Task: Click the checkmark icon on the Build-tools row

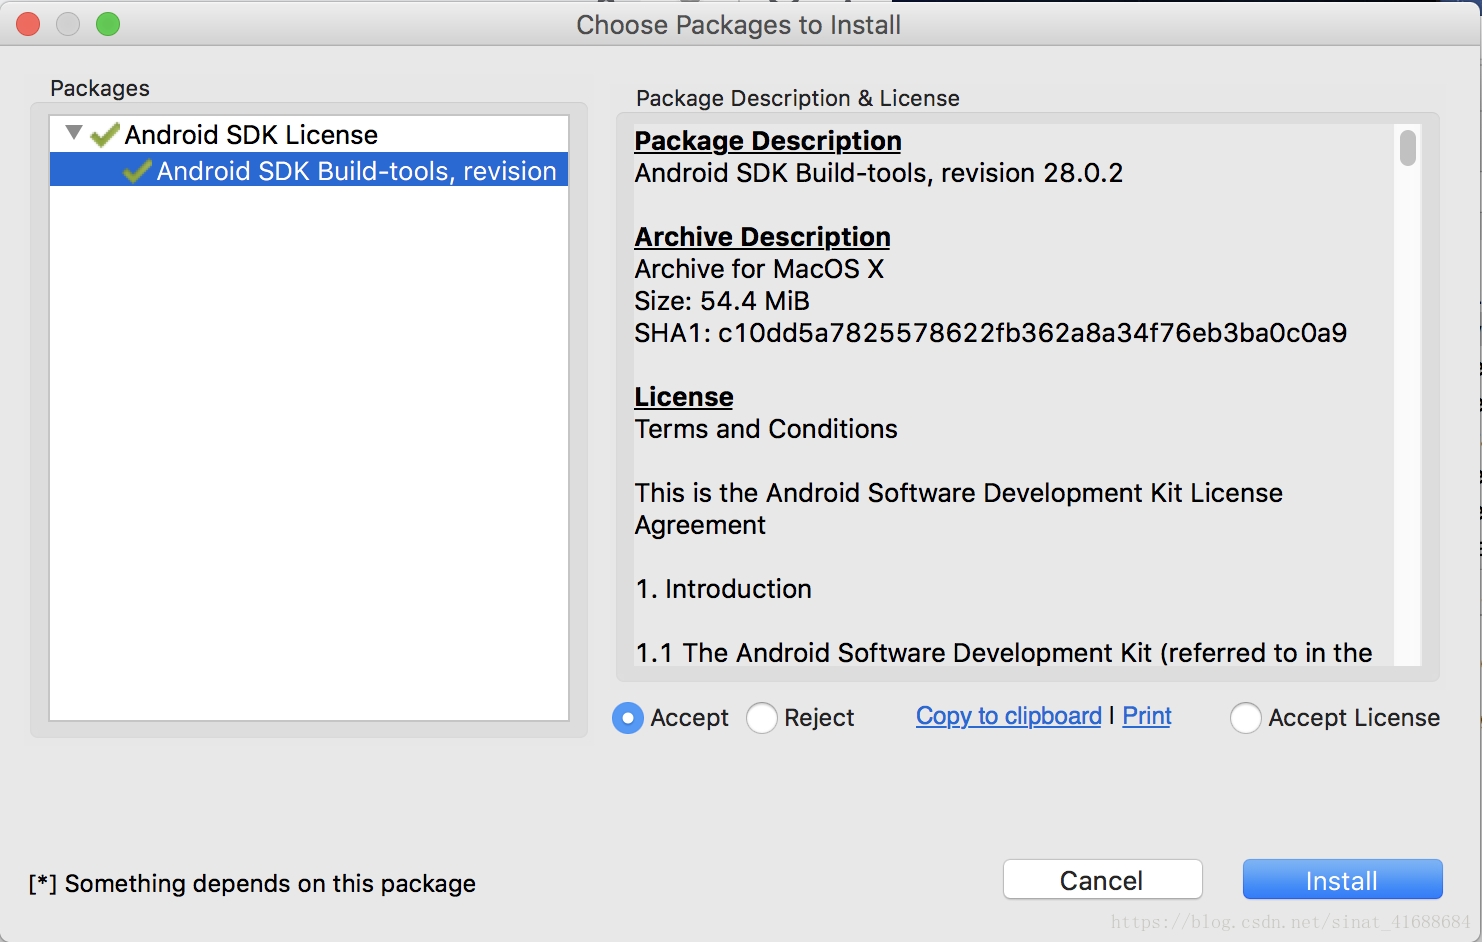Action: [x=137, y=171]
